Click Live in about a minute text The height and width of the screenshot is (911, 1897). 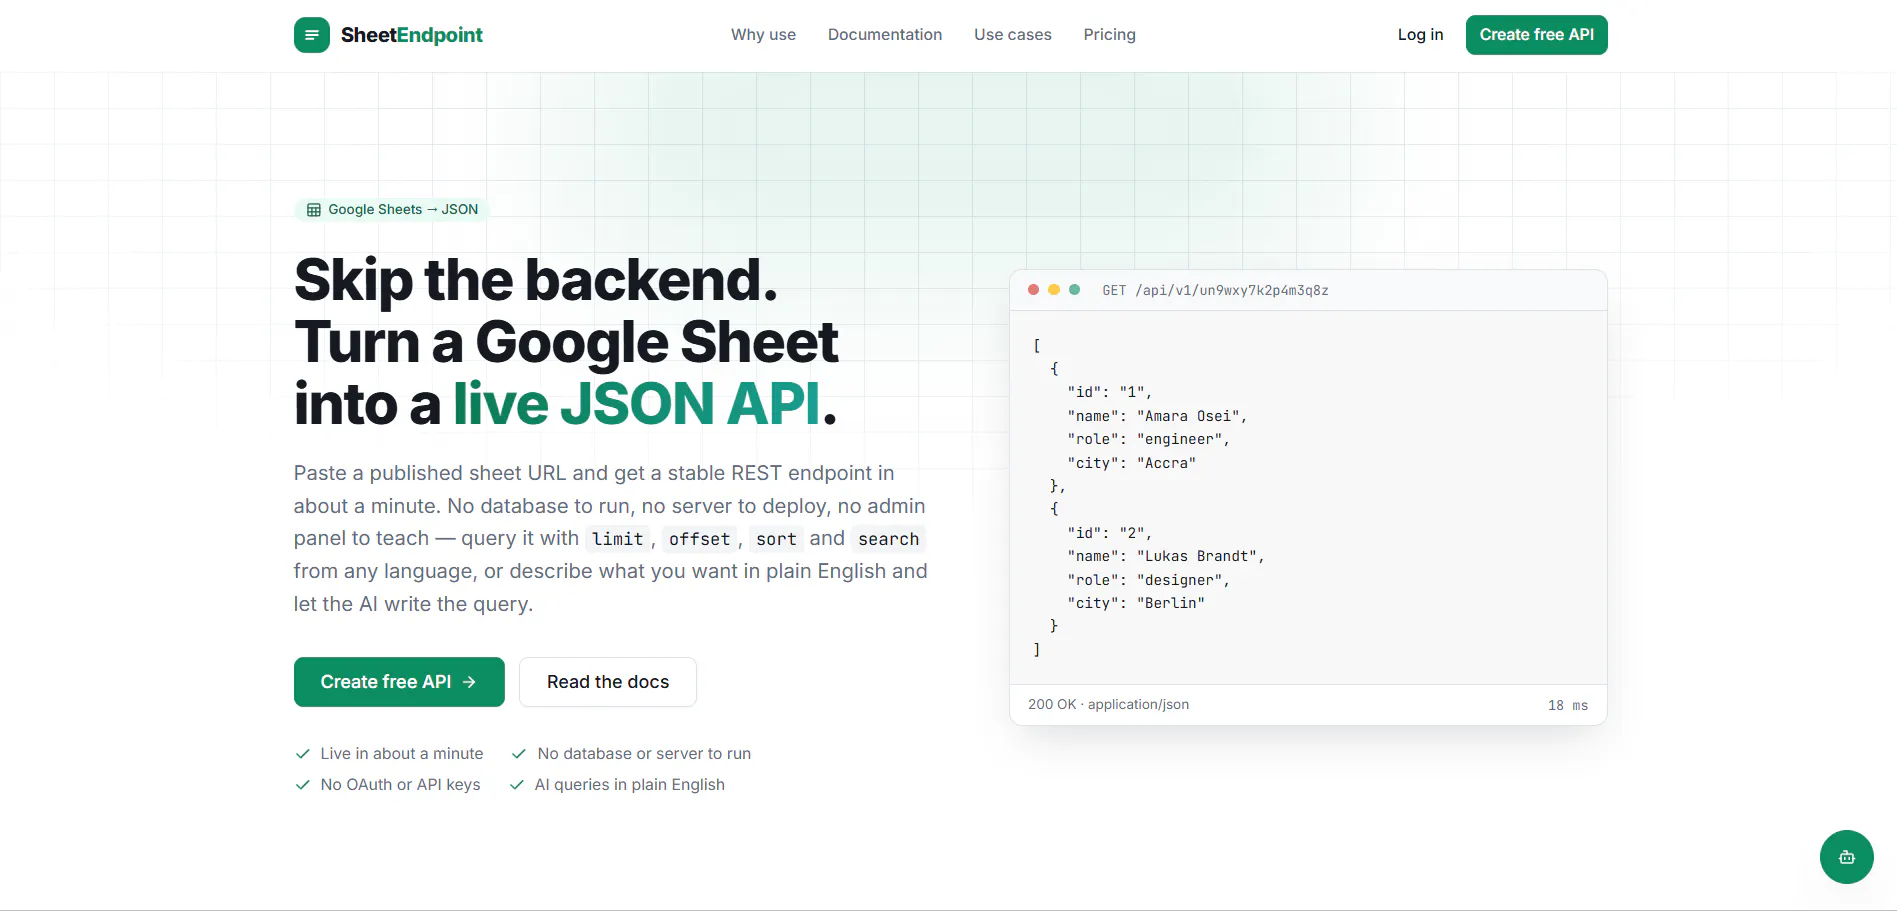[x=402, y=754]
